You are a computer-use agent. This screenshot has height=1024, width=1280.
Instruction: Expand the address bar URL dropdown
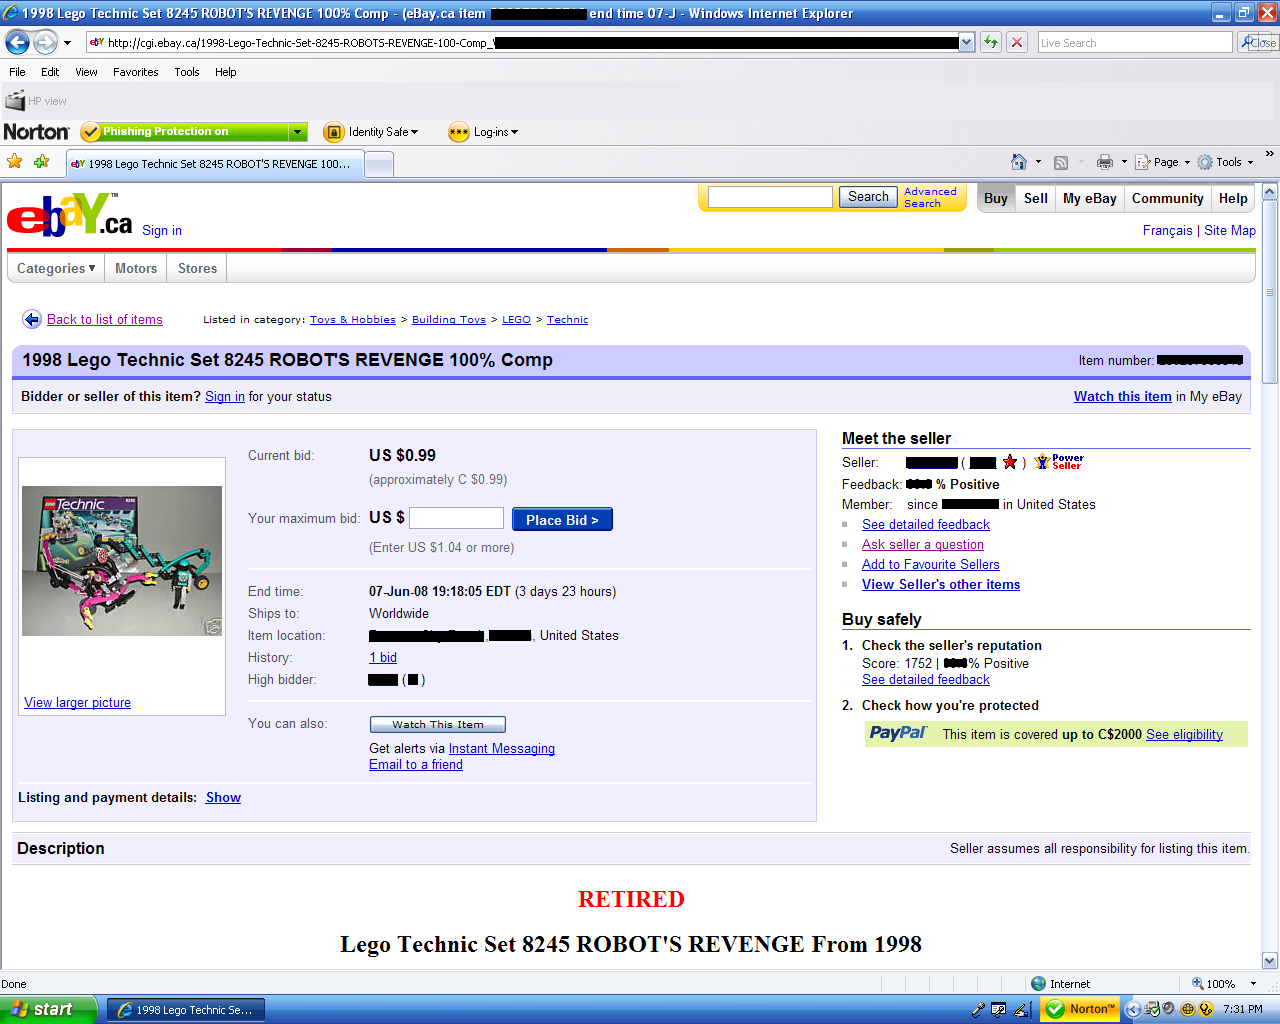[x=966, y=42]
